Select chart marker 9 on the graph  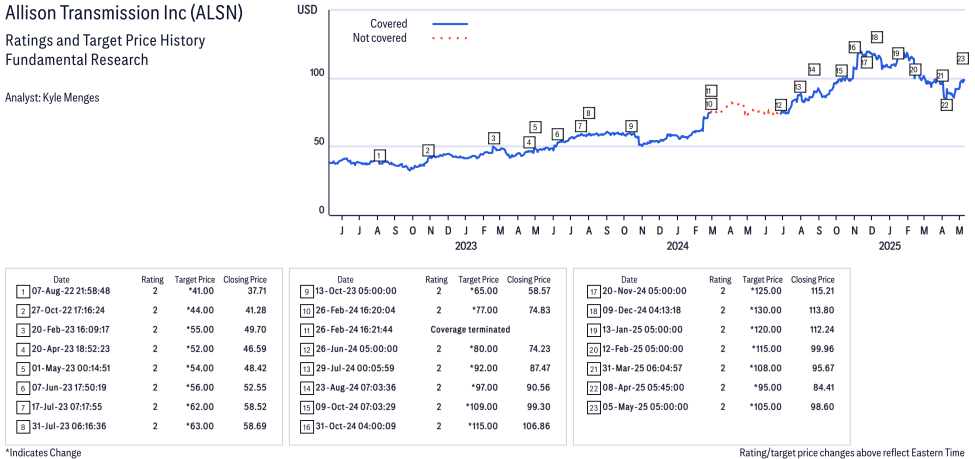[x=631, y=126]
